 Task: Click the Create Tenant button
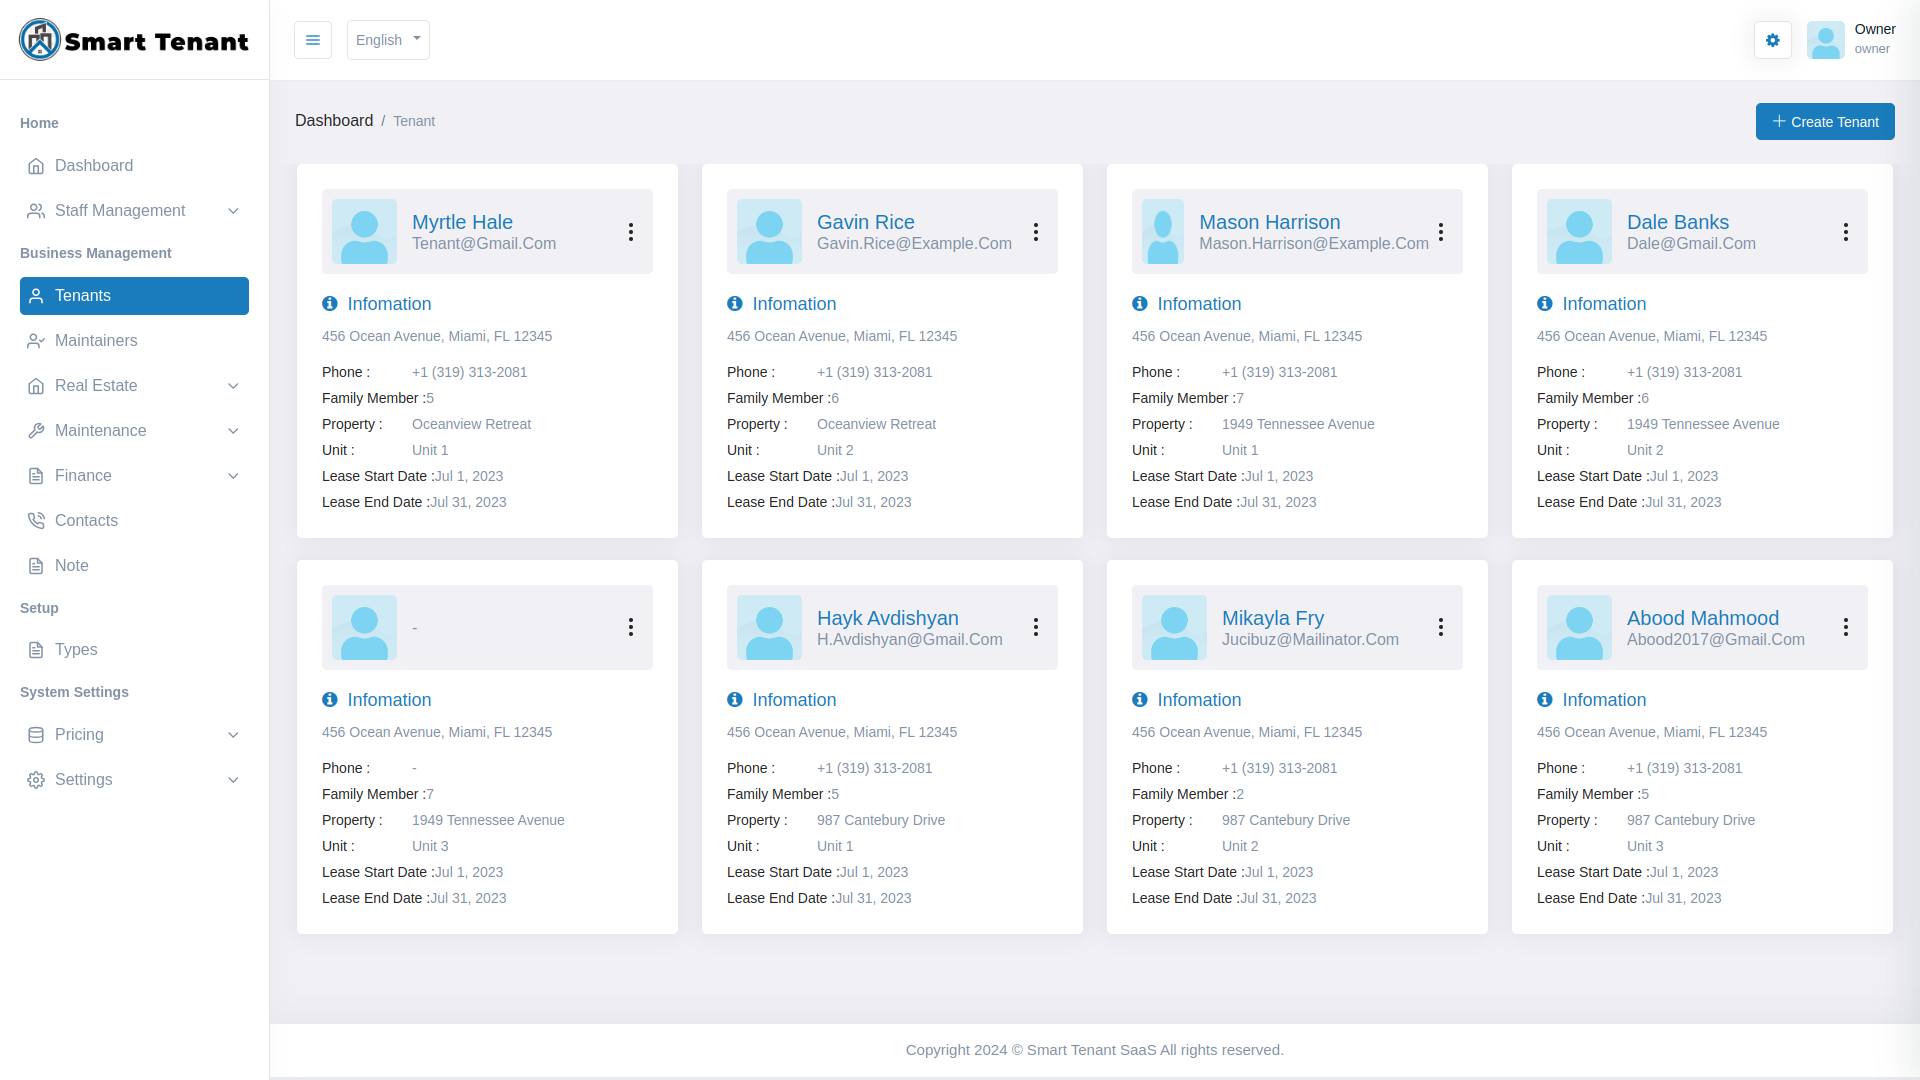coord(1824,121)
